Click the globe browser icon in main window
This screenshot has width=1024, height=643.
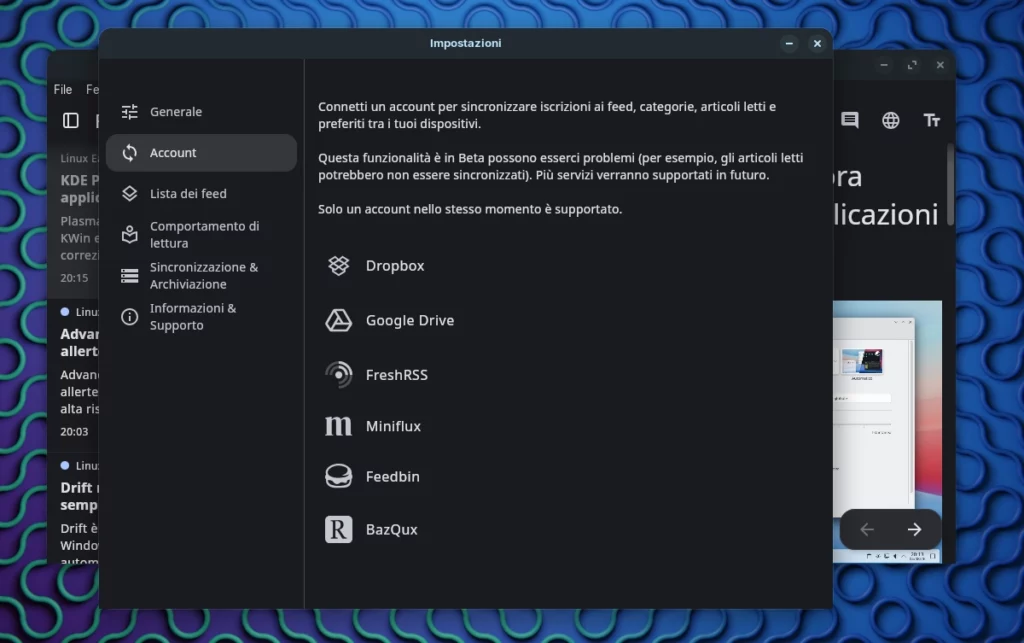891,120
